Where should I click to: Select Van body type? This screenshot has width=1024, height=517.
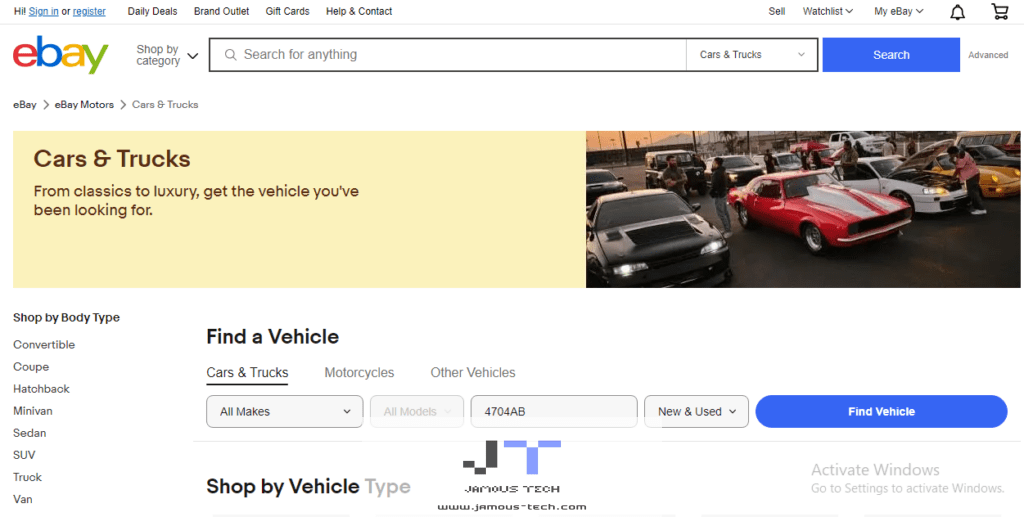[23, 499]
